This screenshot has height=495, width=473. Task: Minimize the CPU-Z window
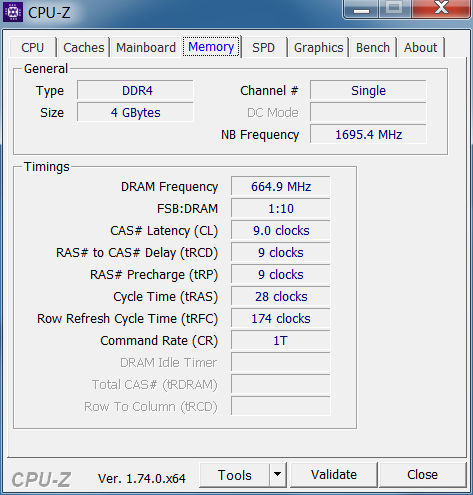361,9
